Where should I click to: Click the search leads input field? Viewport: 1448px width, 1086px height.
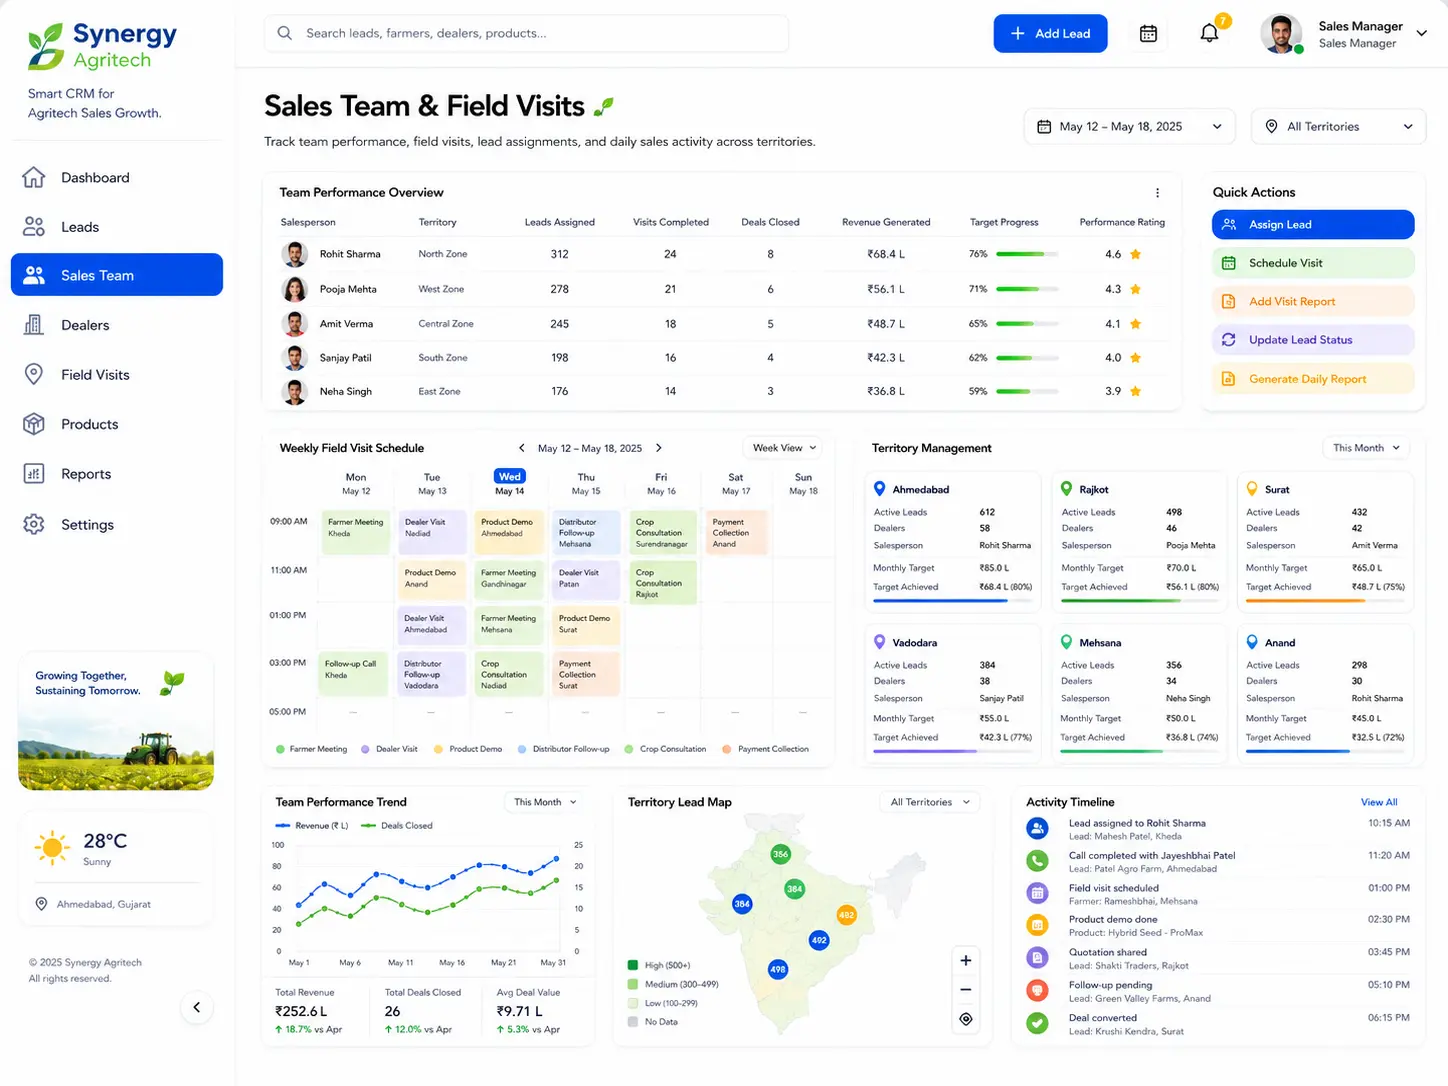526,33
